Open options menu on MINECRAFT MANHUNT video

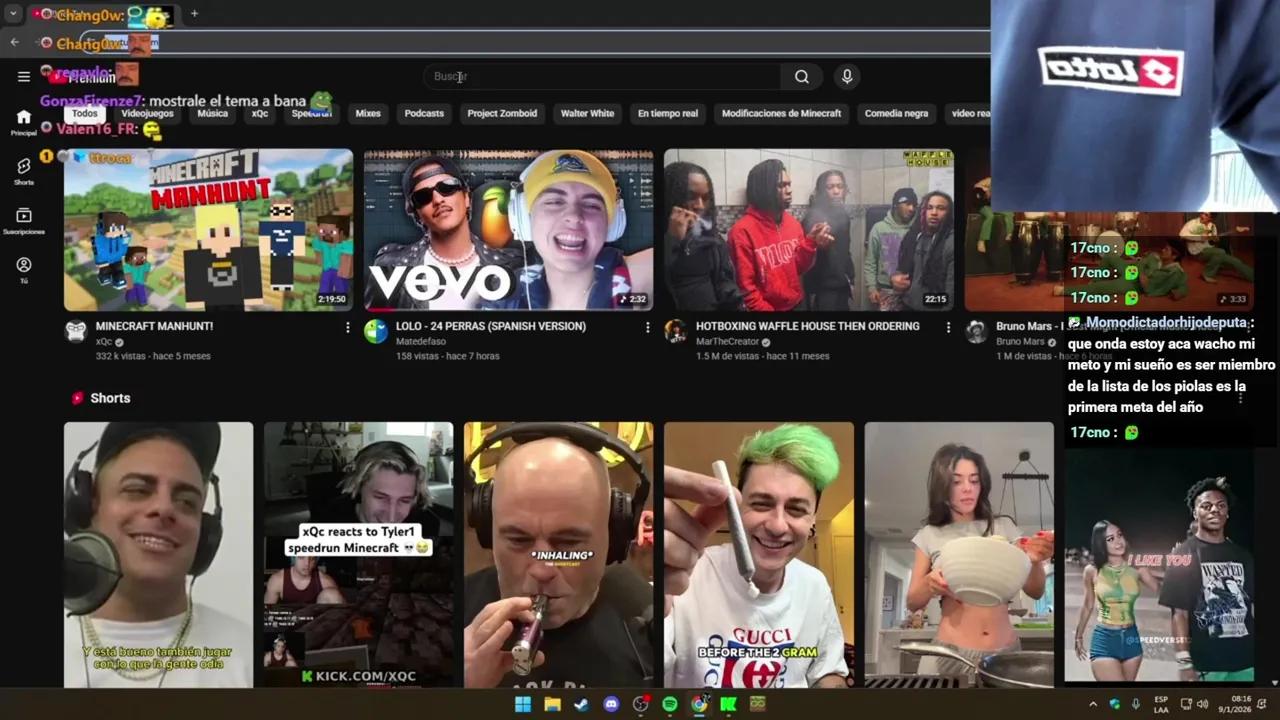347,326
